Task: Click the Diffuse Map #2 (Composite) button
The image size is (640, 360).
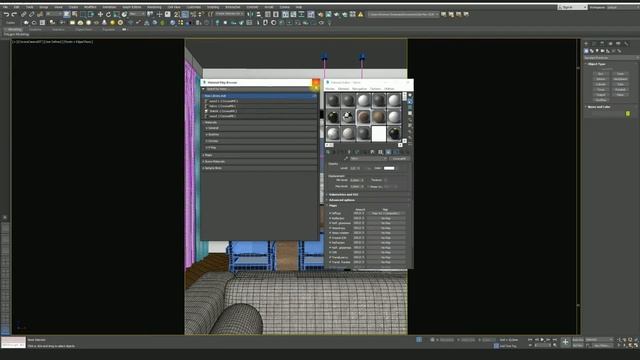Action: click(386, 213)
